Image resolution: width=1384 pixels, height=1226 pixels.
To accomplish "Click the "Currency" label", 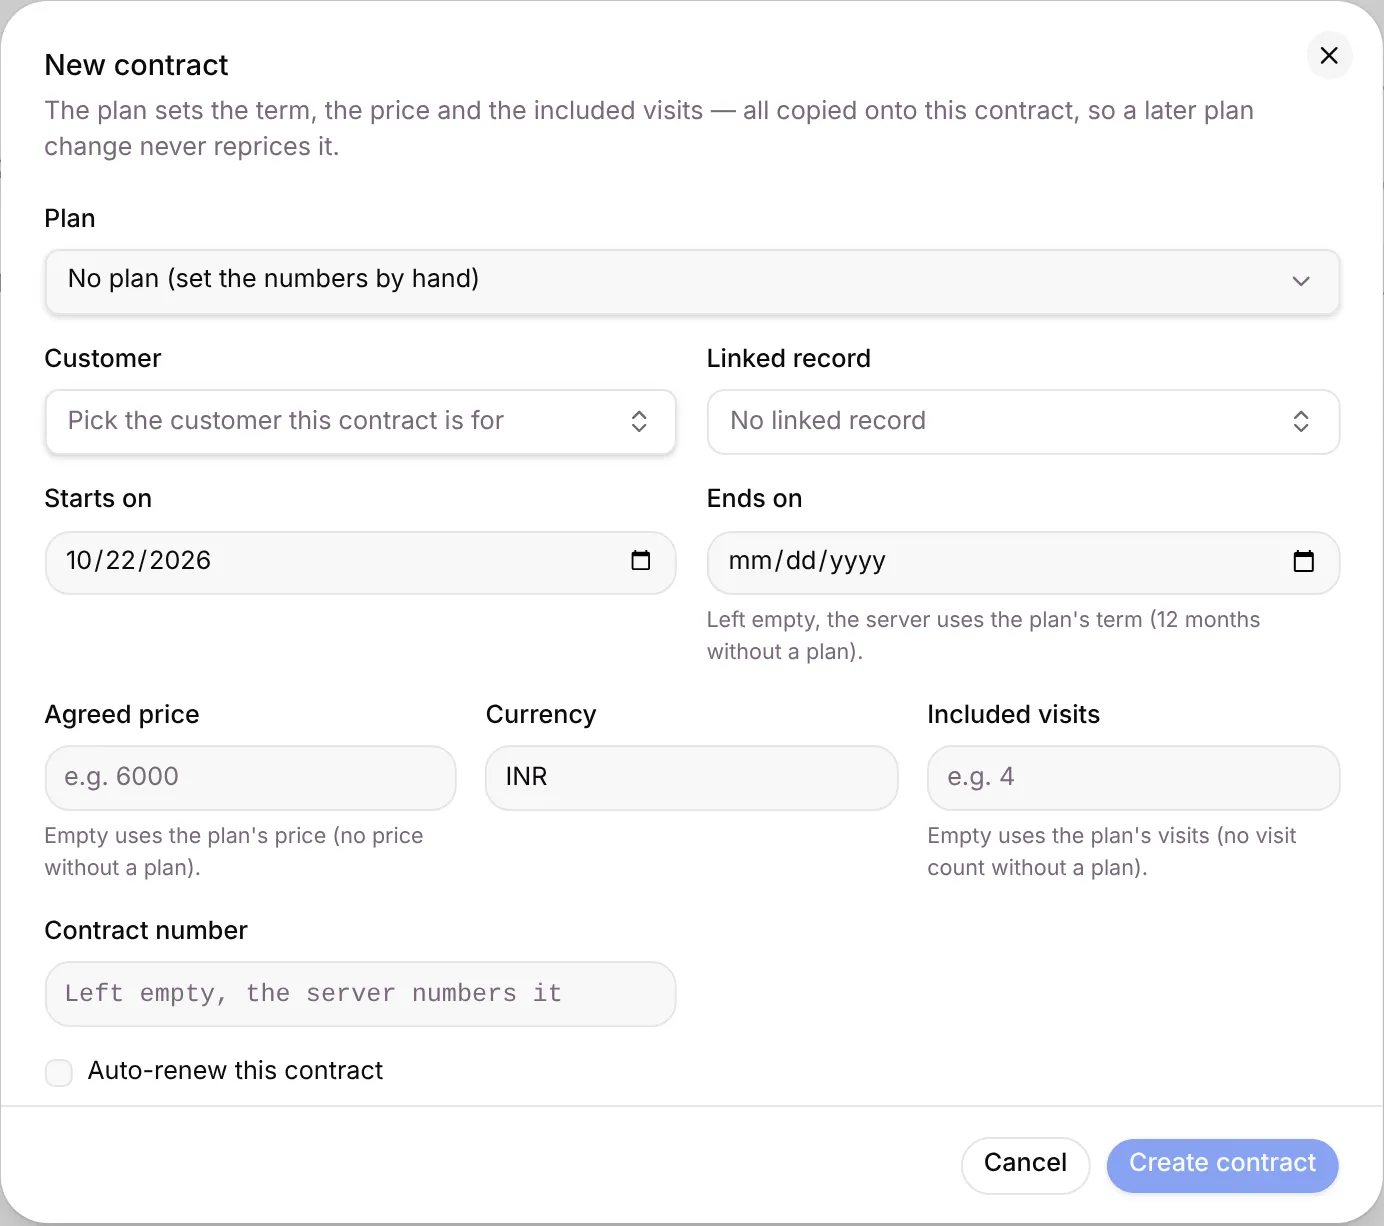I will pos(541,715).
